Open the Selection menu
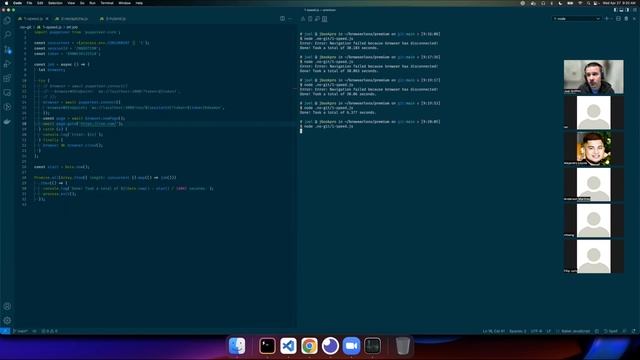Image resolution: width=640 pixels, height=360 pixels. (55, 3)
